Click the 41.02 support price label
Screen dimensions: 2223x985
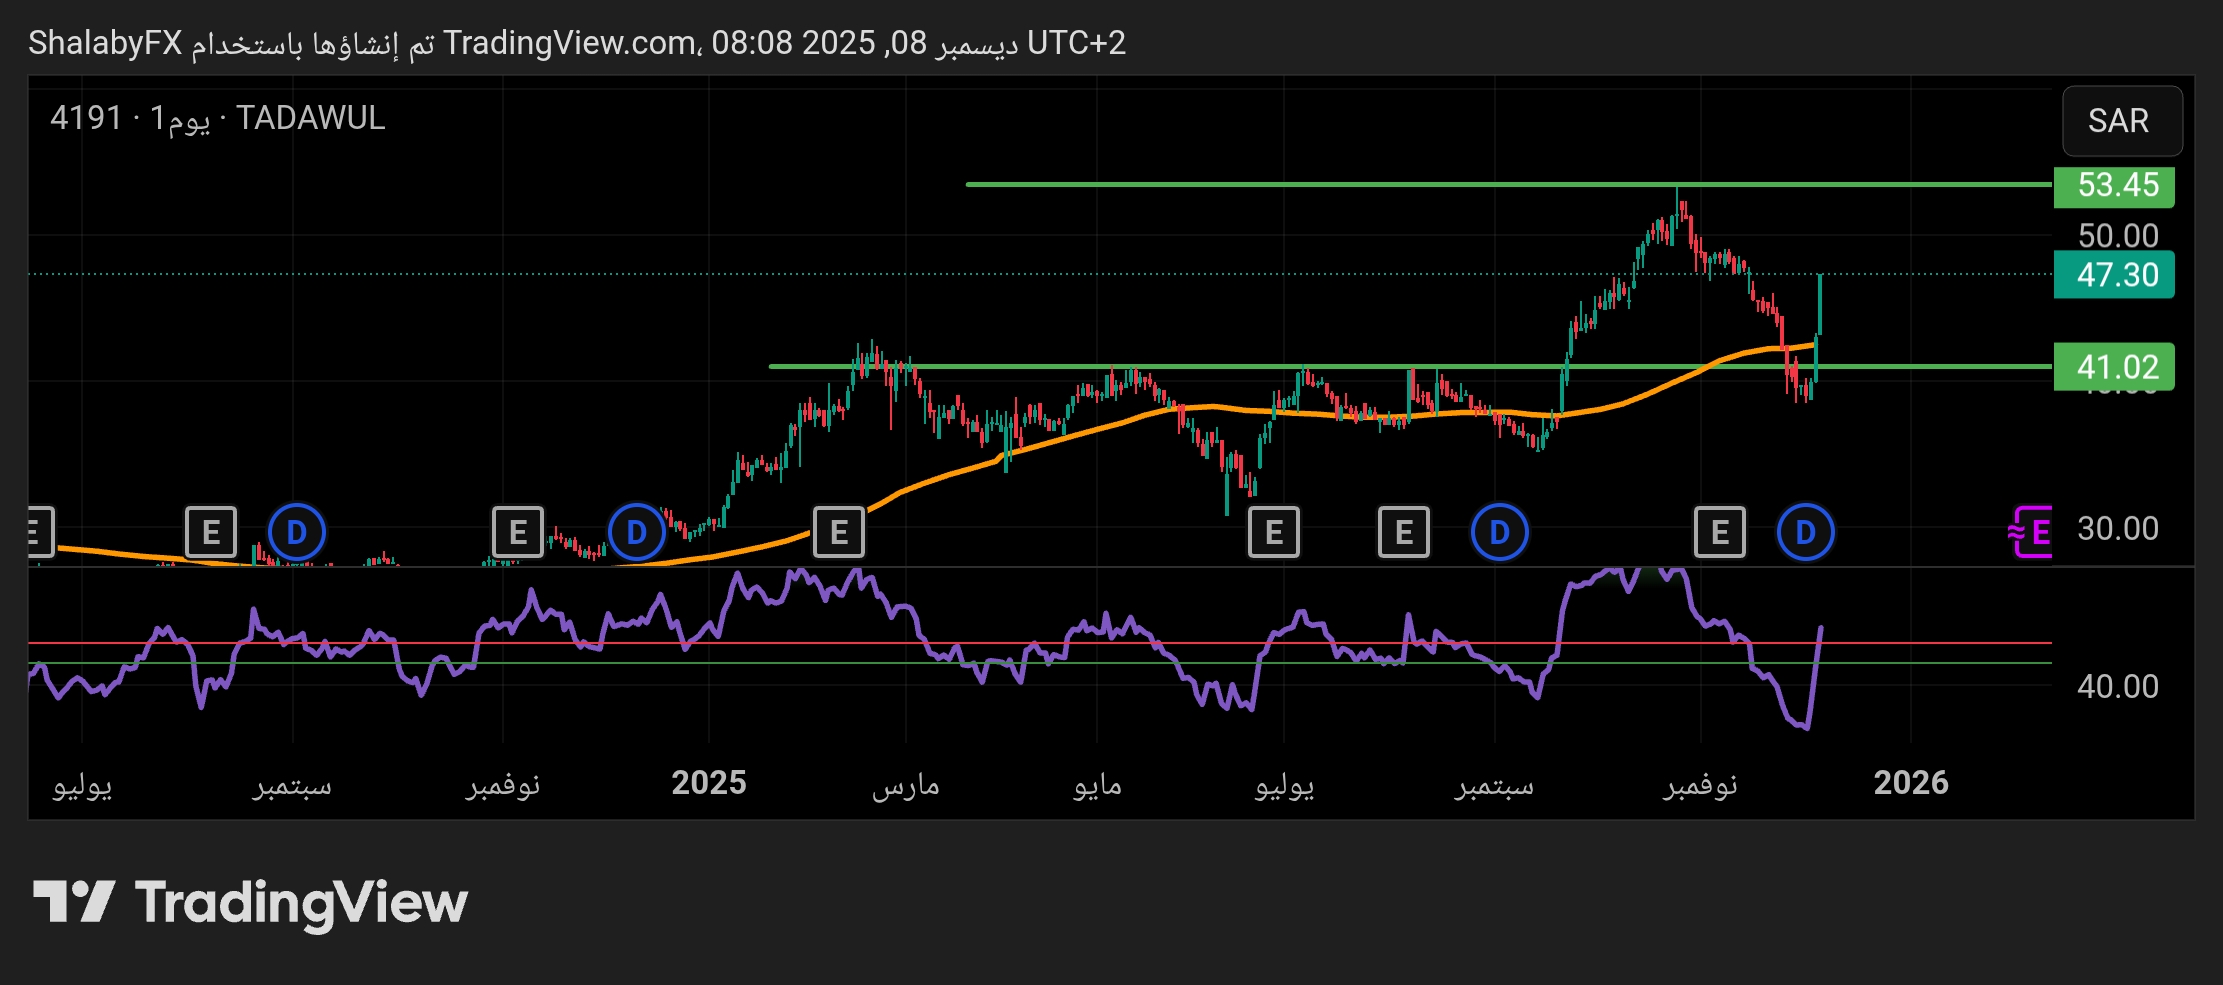click(x=2114, y=367)
